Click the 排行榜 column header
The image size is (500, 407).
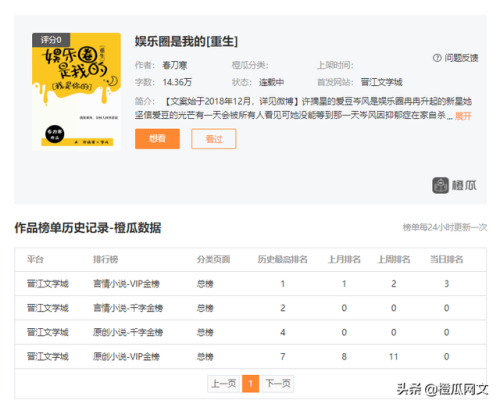point(105,259)
